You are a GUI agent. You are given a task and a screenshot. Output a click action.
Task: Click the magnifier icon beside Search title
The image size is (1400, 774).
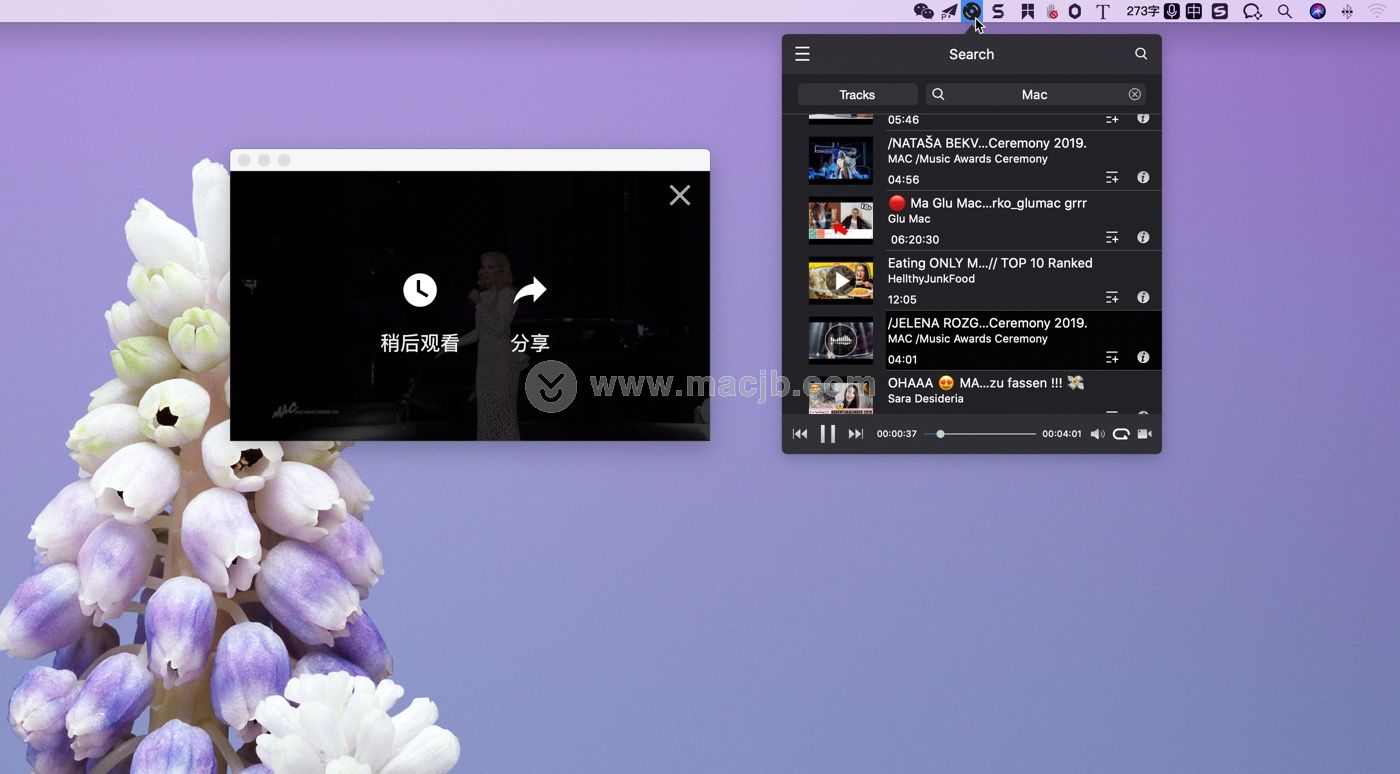coord(1141,54)
